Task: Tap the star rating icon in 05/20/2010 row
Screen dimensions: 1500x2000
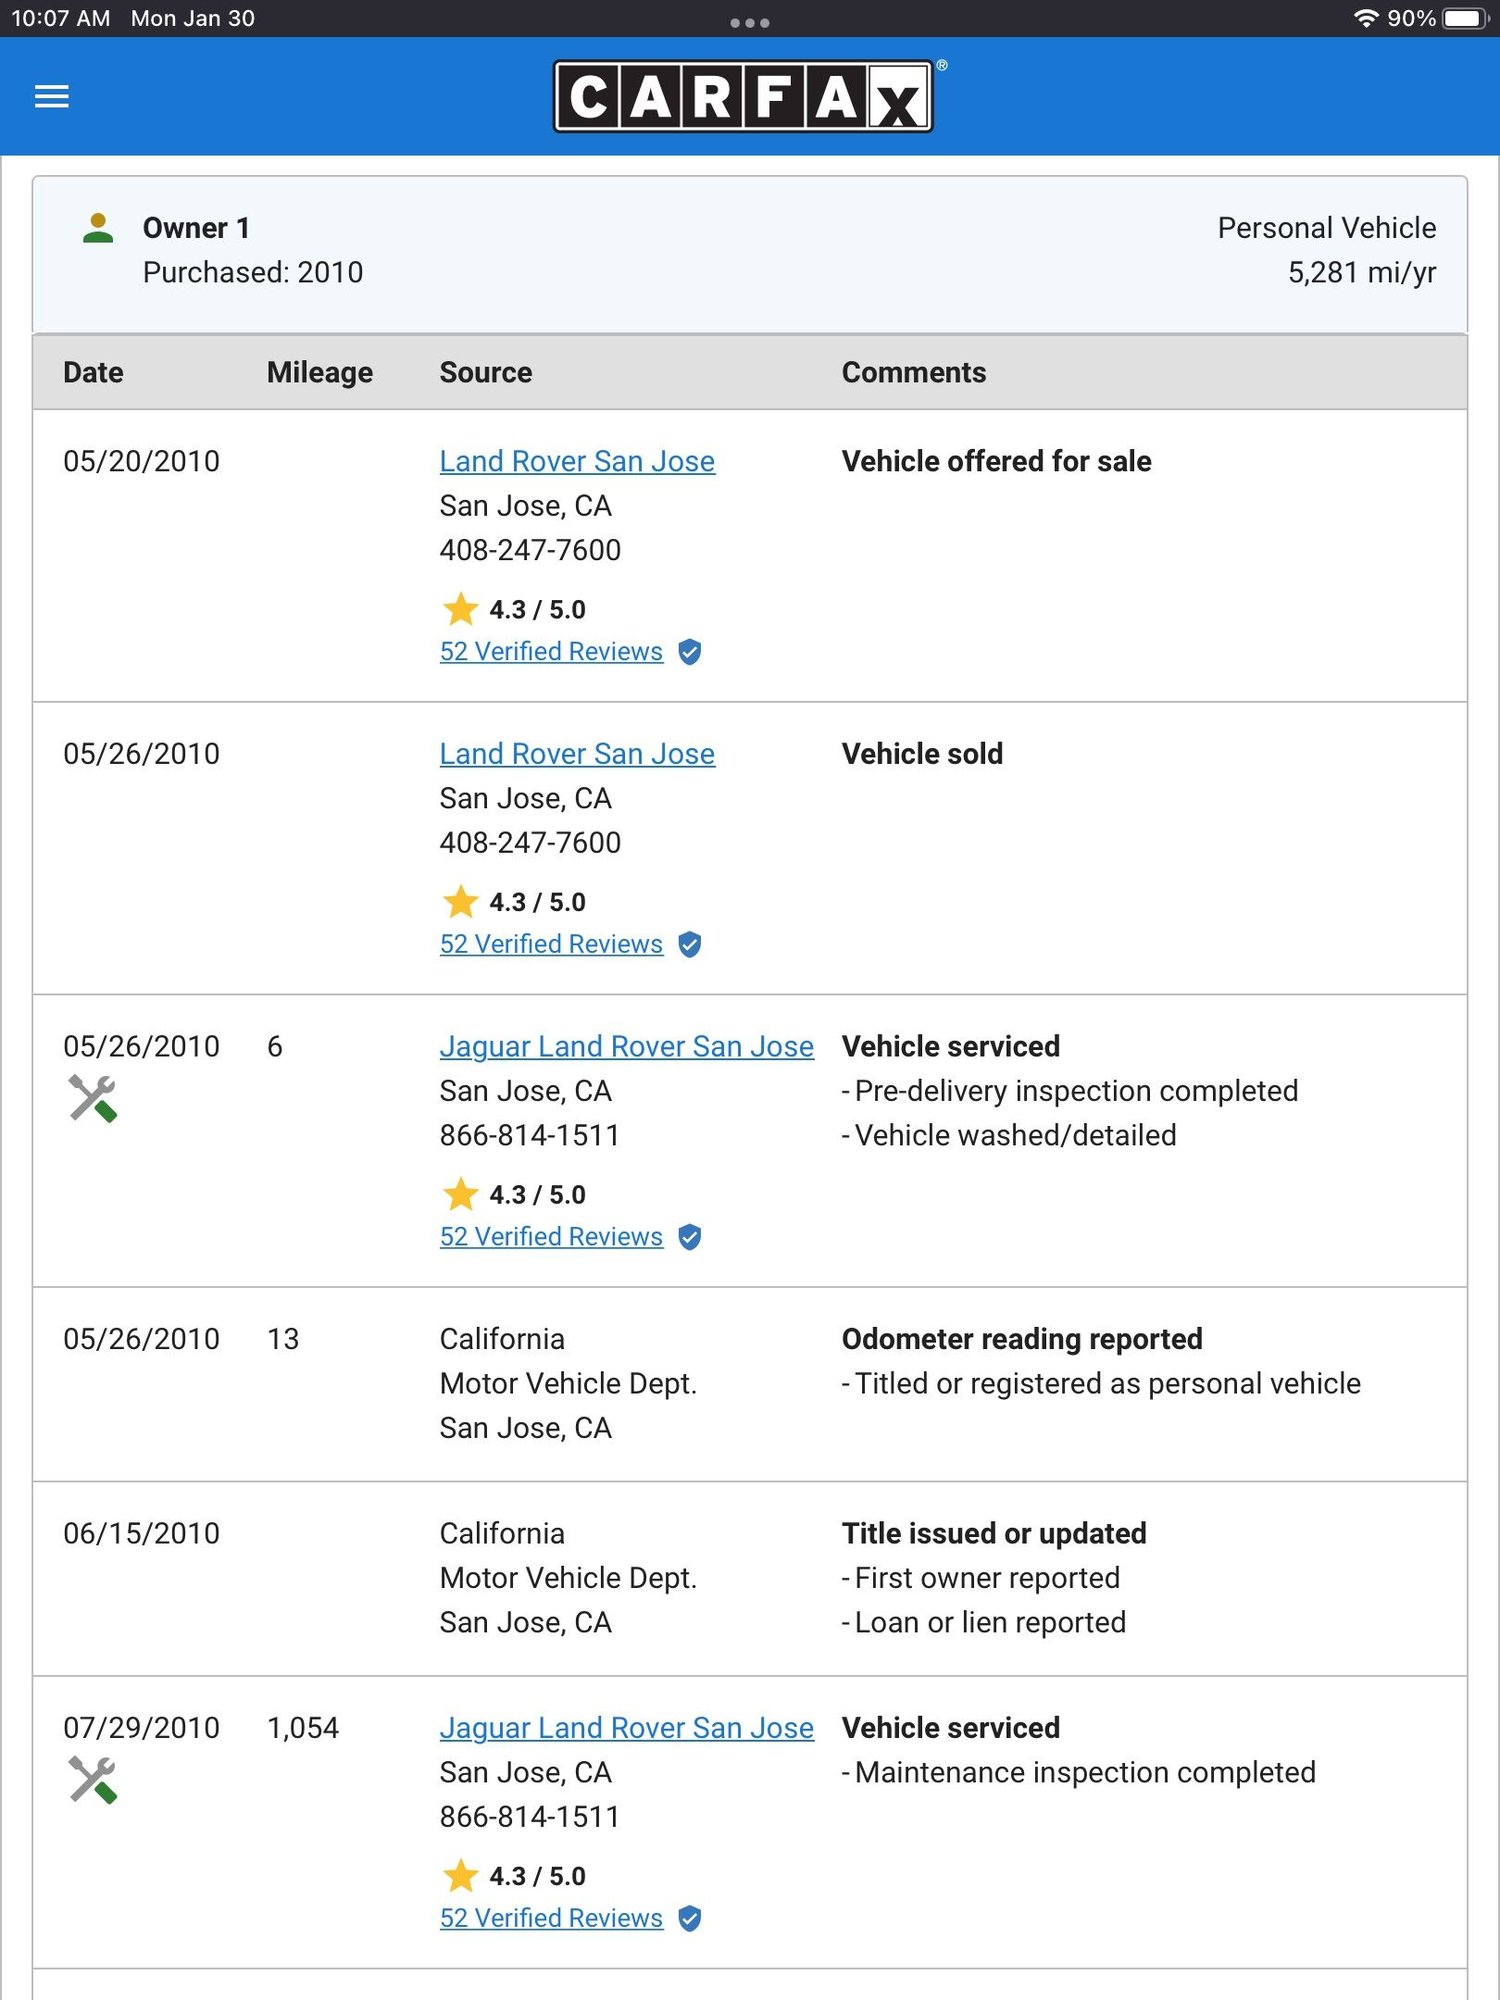Action: [x=460, y=608]
